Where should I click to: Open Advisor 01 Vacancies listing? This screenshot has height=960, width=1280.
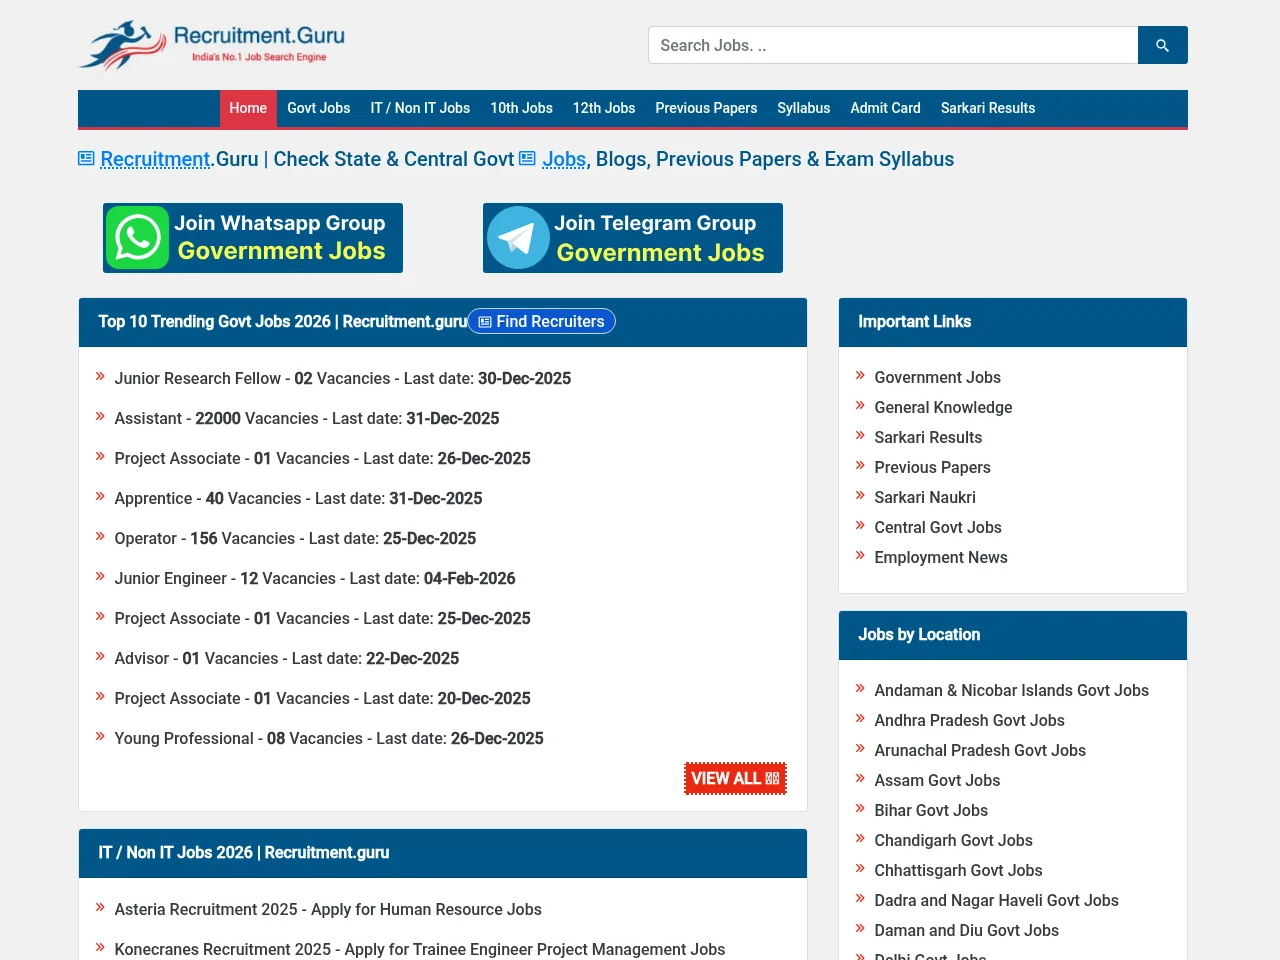point(287,658)
